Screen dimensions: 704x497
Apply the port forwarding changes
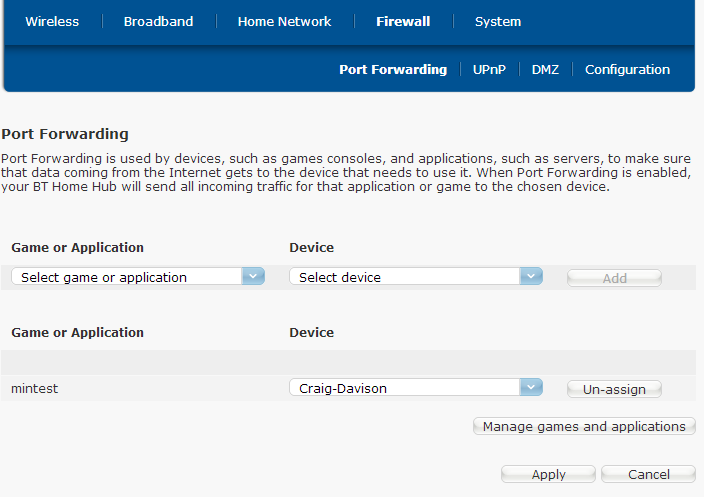548,474
